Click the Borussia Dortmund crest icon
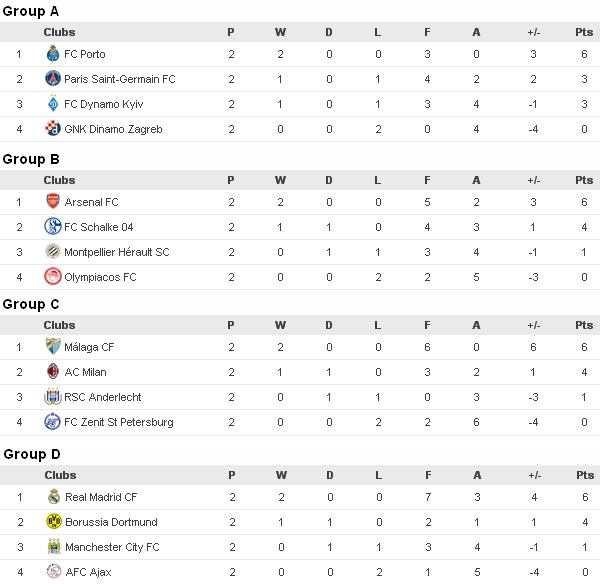Screen dimensions: 600x584 pos(53,522)
